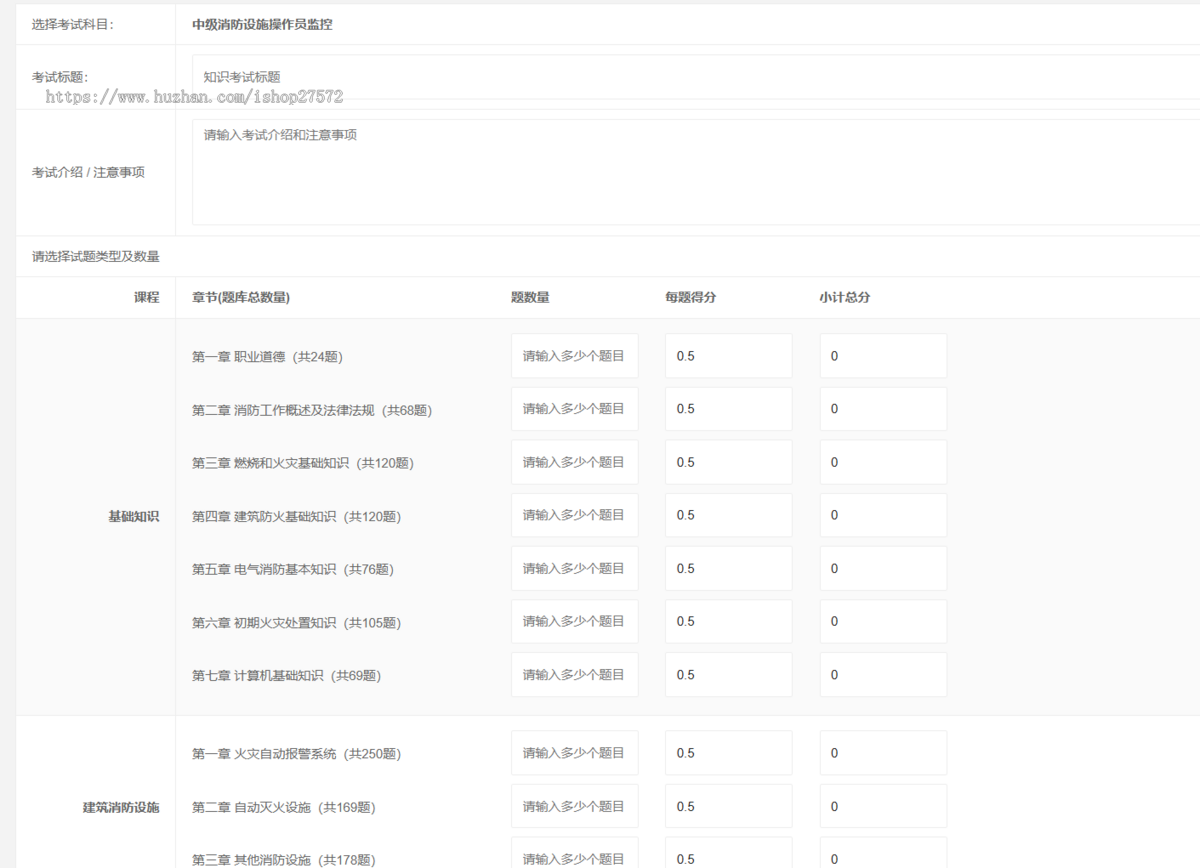Viewport: 1200px width, 868px height.
Task: Click chapter label 第二章 自动灭火设施 (共169题)
Action: [x=284, y=807]
